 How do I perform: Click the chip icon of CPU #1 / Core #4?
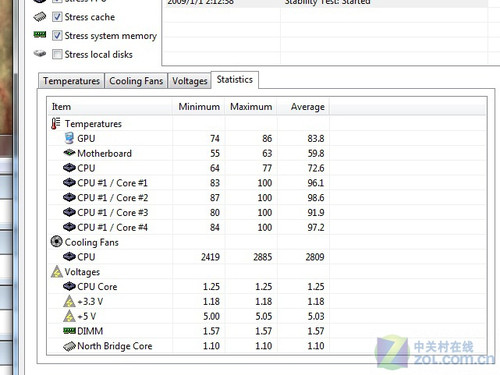tap(69, 227)
